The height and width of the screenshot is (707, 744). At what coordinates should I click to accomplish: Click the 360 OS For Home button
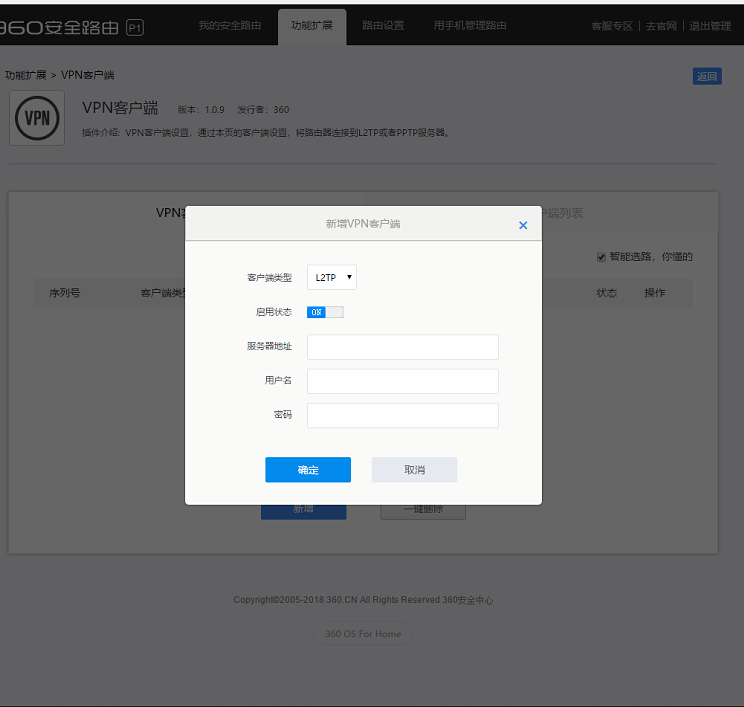tap(363, 634)
